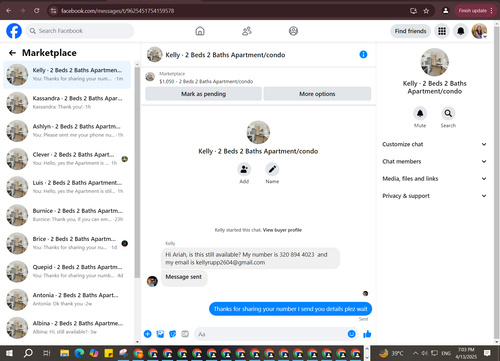
Task: Mute this conversation with bell icon
Action: 420,113
